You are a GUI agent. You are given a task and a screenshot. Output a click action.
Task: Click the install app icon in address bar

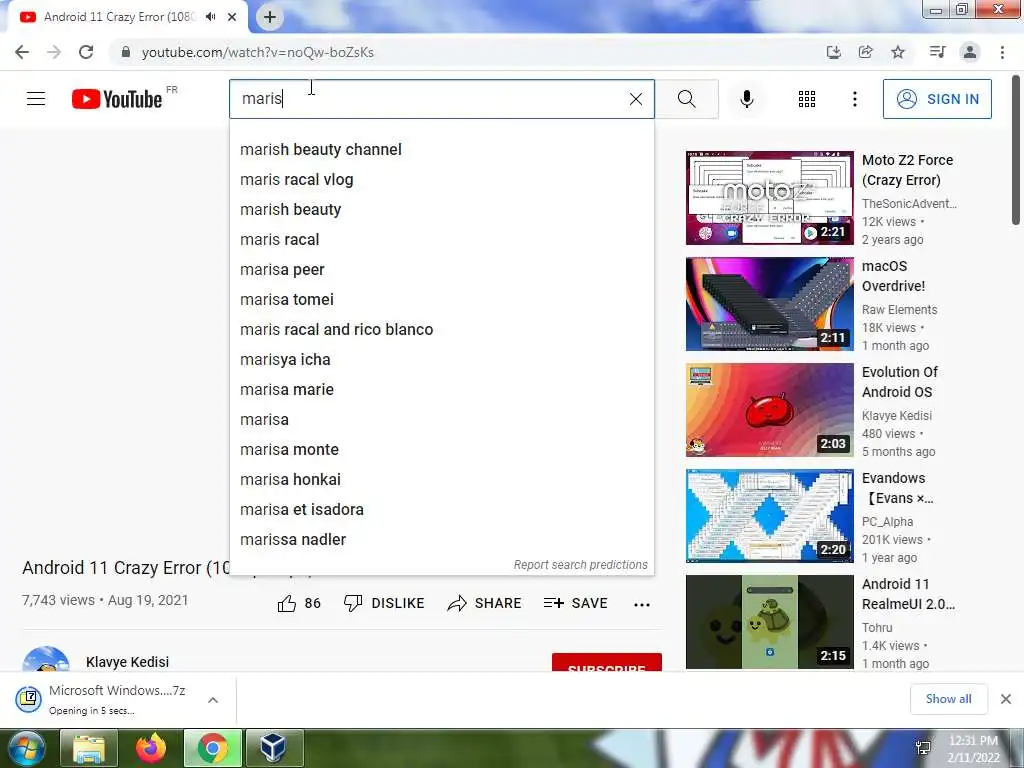(x=833, y=52)
